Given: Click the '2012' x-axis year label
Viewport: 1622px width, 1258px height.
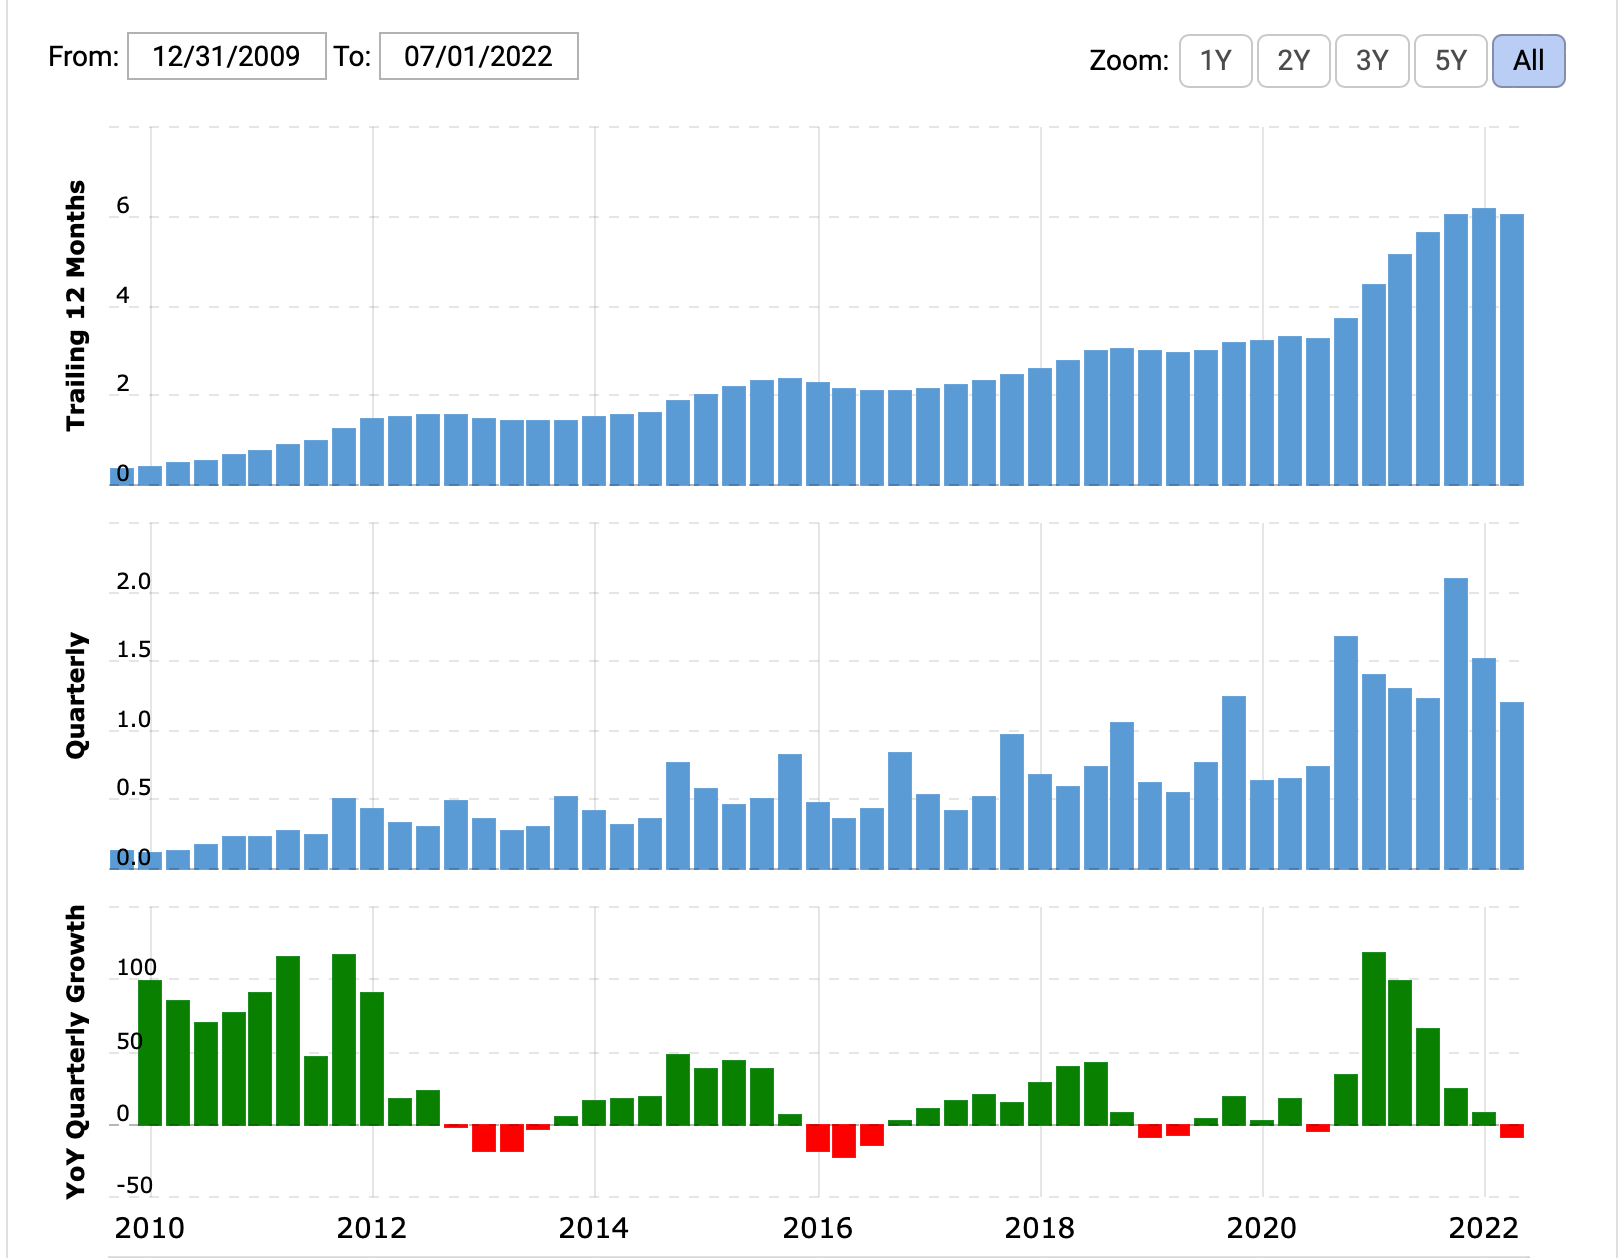Looking at the screenshot, I should click(x=371, y=1228).
